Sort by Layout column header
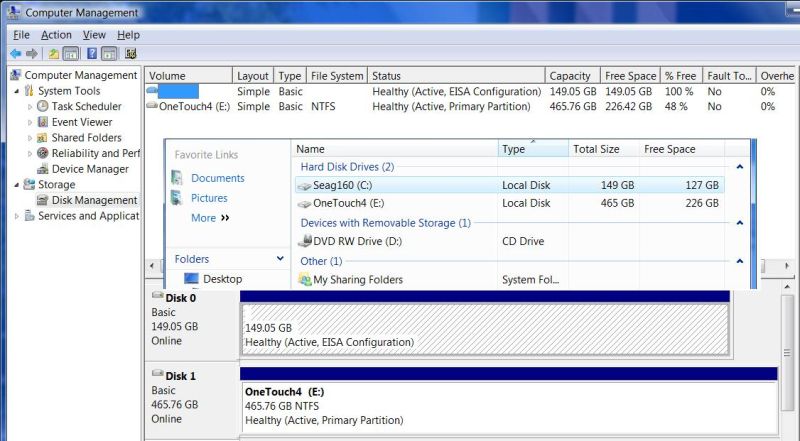Image resolution: width=800 pixels, height=441 pixels. [253, 76]
